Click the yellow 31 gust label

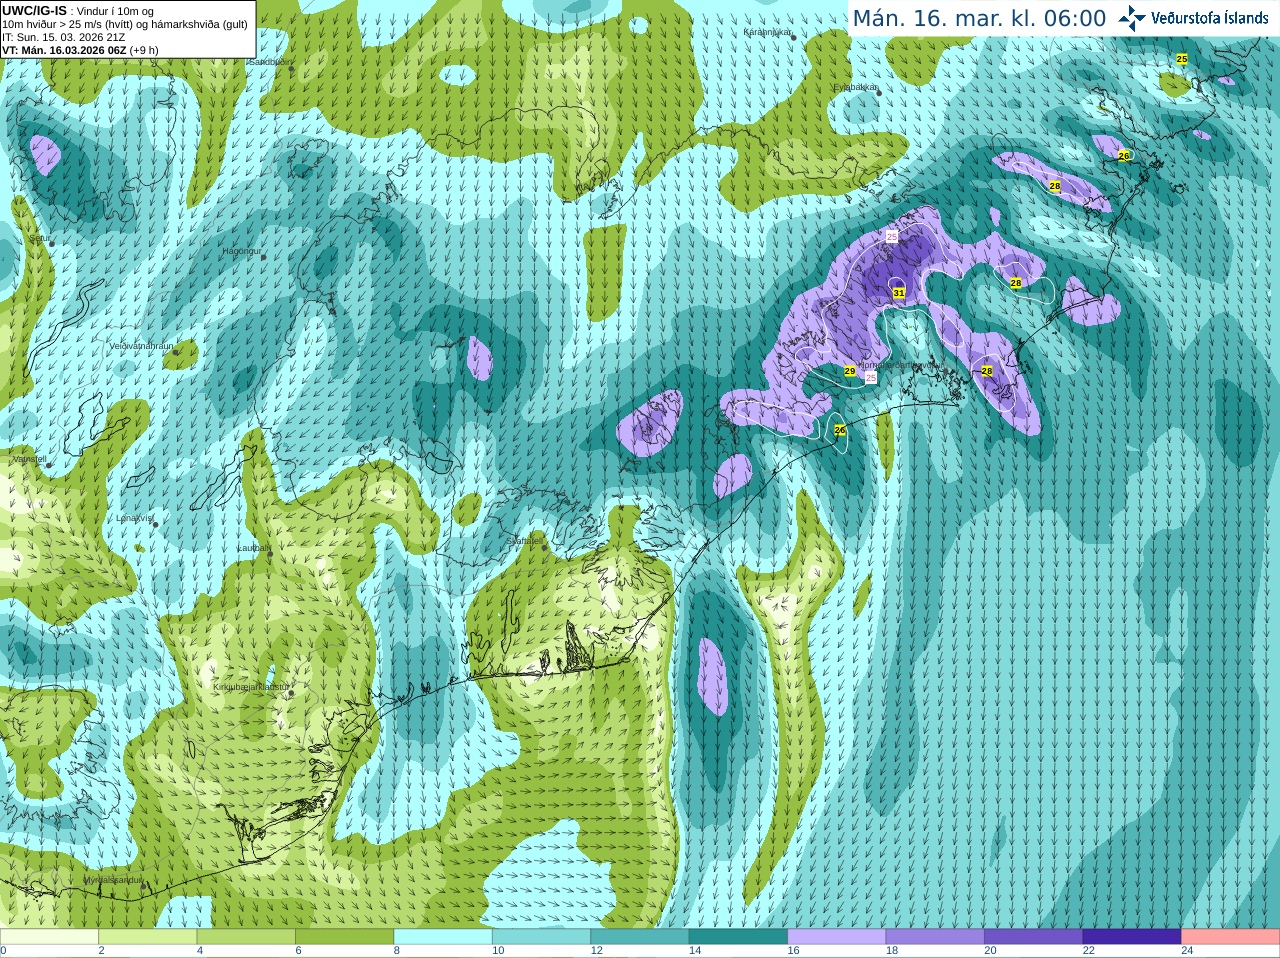pos(899,293)
